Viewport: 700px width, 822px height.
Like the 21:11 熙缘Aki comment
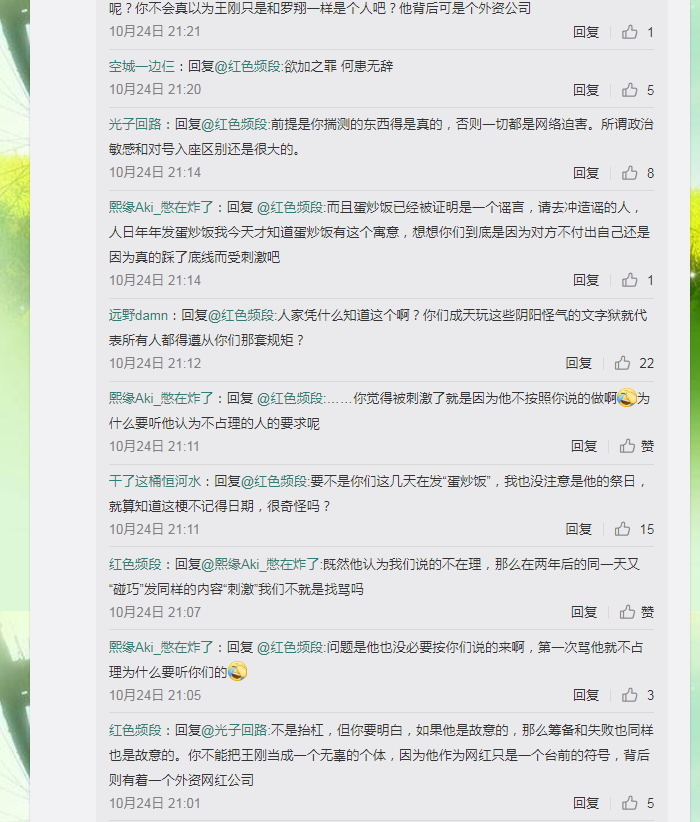(x=628, y=446)
